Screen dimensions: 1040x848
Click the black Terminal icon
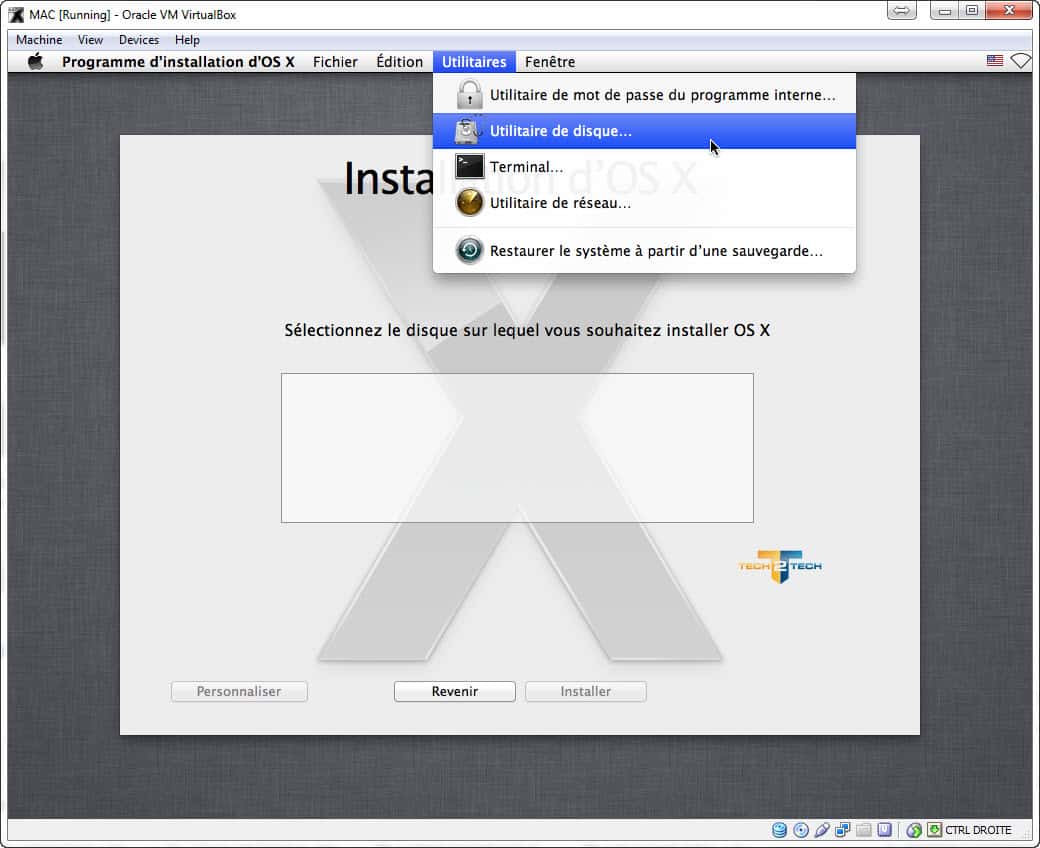[x=470, y=166]
